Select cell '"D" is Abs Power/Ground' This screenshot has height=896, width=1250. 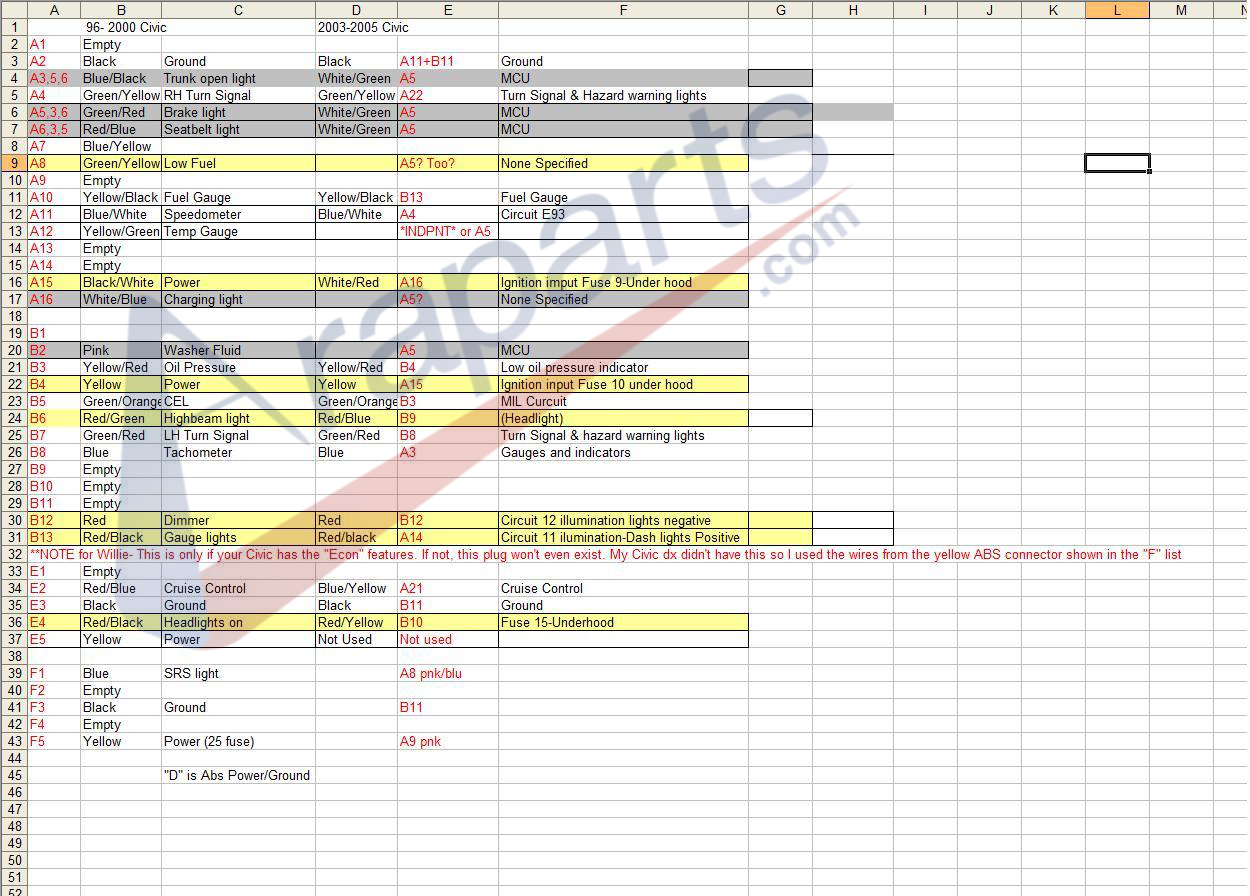coord(238,775)
